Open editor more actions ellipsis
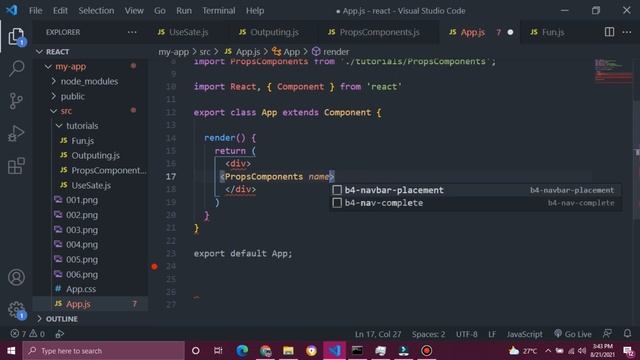 tap(627, 32)
